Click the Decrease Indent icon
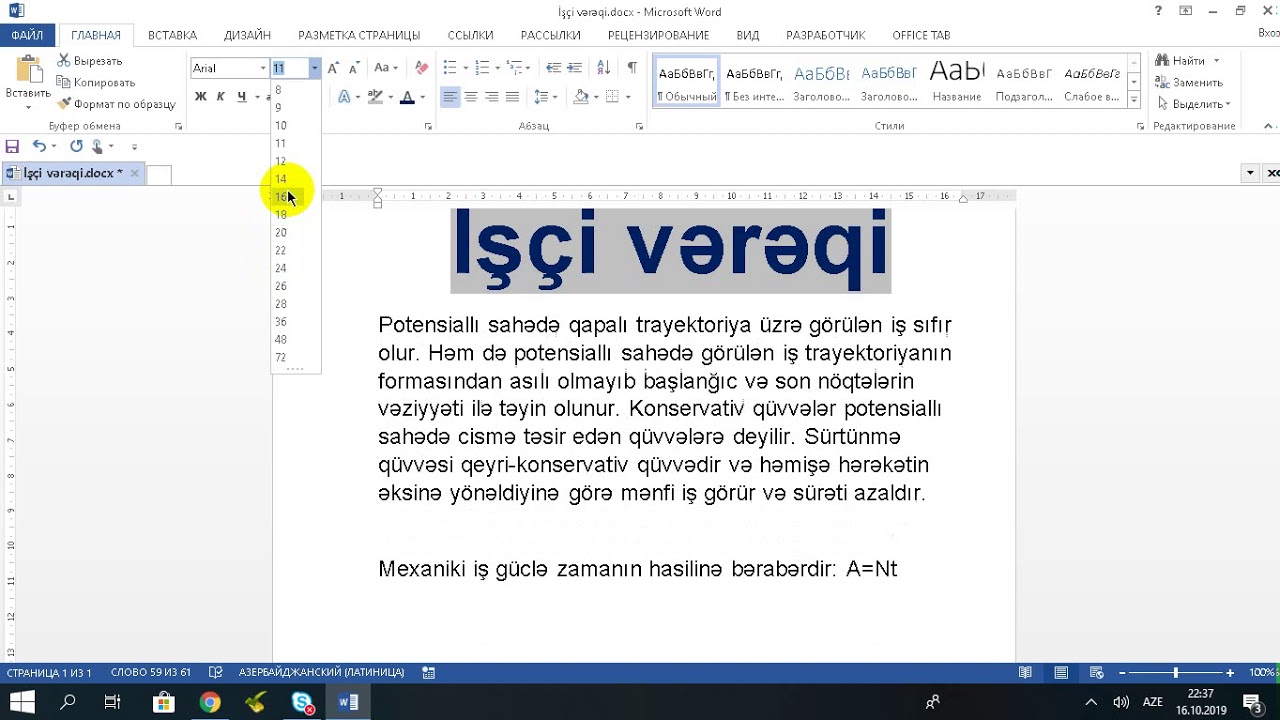This screenshot has height=720, width=1280. 553,68
